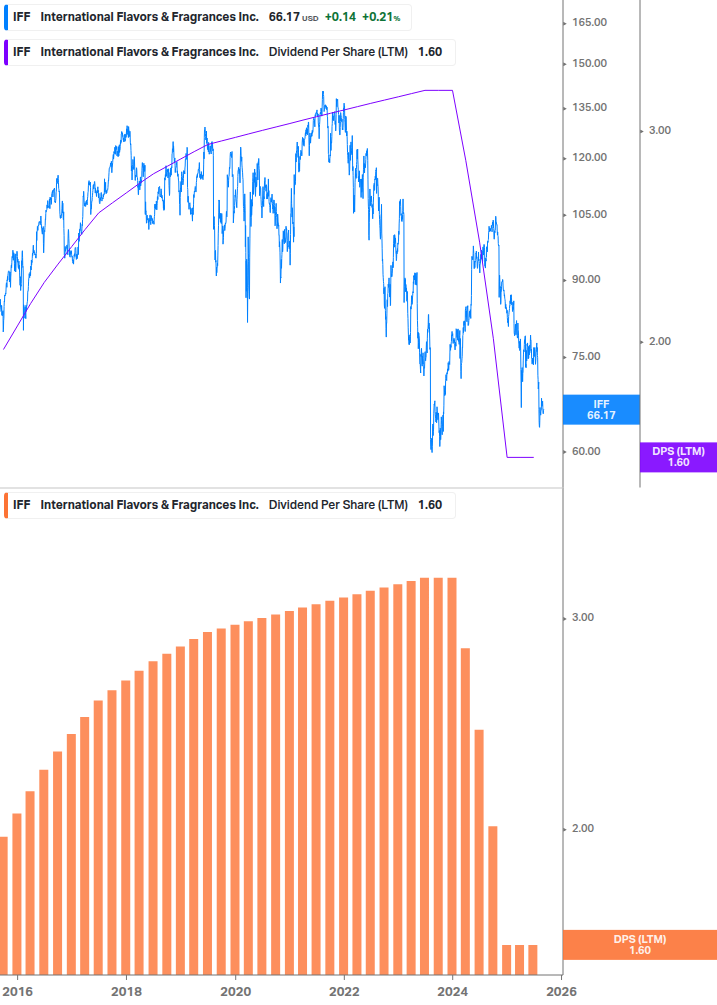Click the +0.14 price change value in the legend
Viewport: 717px width, 1005px height.
(x=340, y=17)
